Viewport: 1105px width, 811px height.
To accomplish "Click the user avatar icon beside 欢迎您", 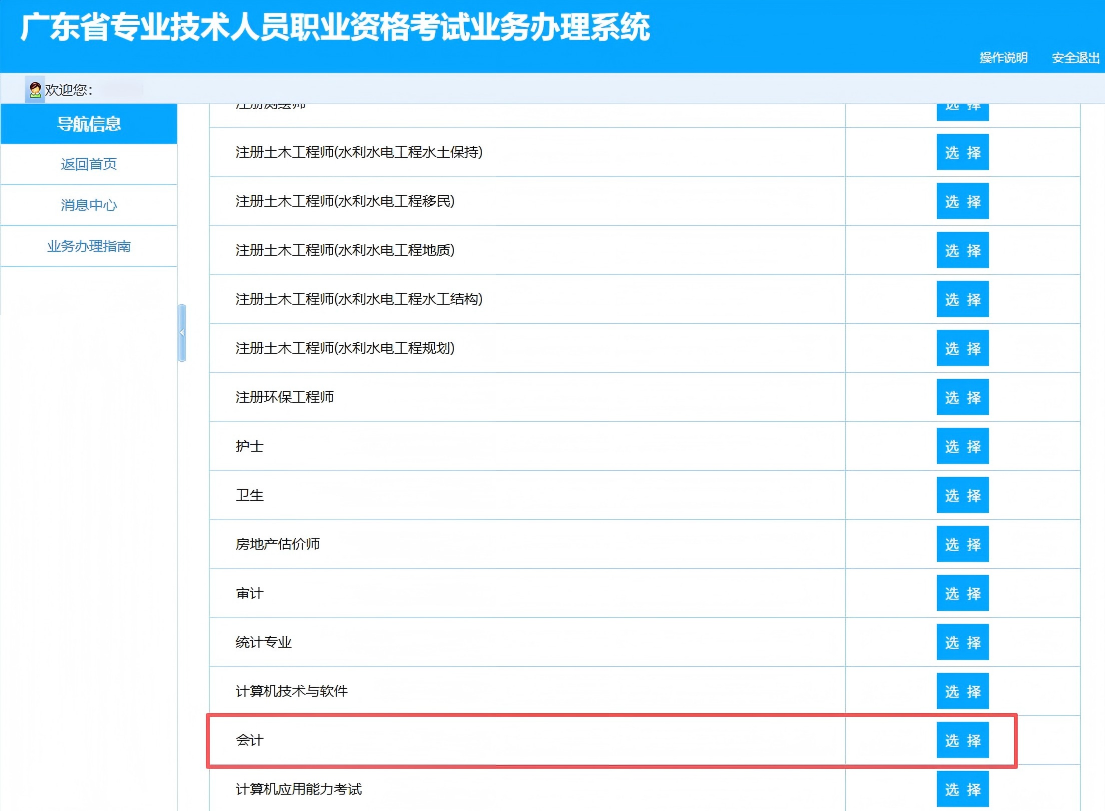I will (33, 88).
